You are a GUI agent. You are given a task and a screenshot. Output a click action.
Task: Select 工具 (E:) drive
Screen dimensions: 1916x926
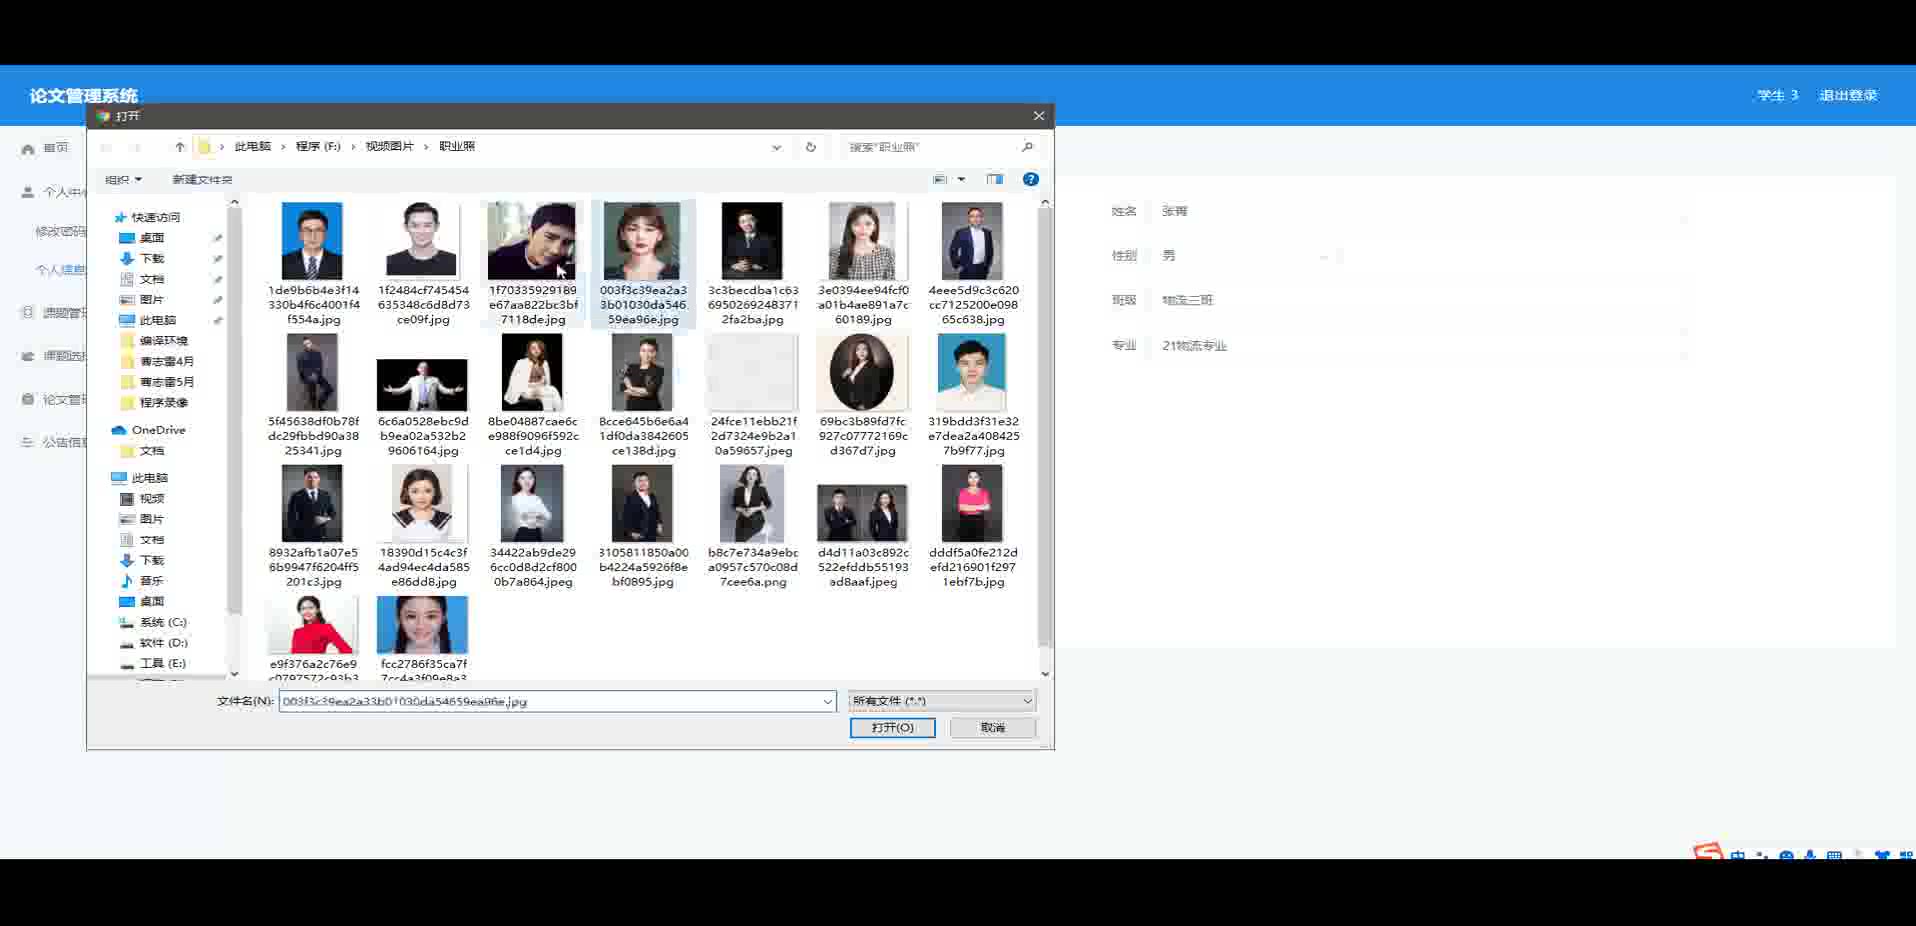(153, 664)
